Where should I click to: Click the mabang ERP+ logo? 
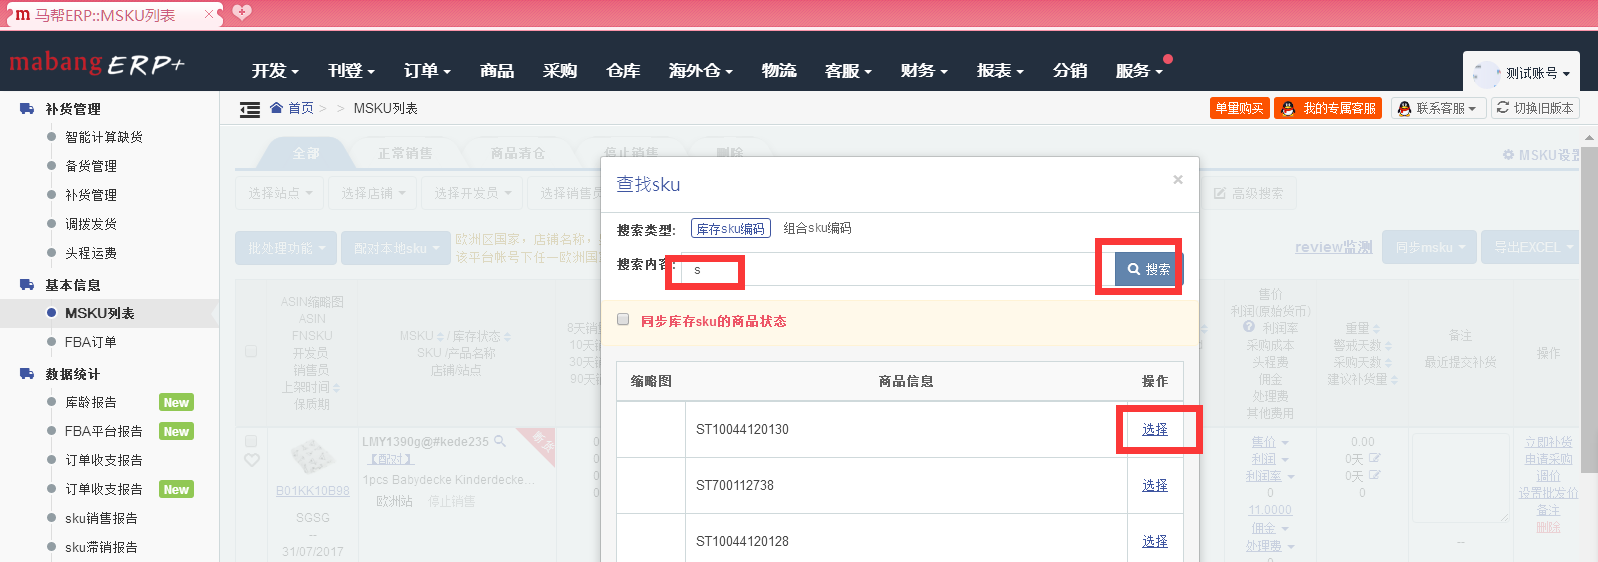[x=97, y=64]
